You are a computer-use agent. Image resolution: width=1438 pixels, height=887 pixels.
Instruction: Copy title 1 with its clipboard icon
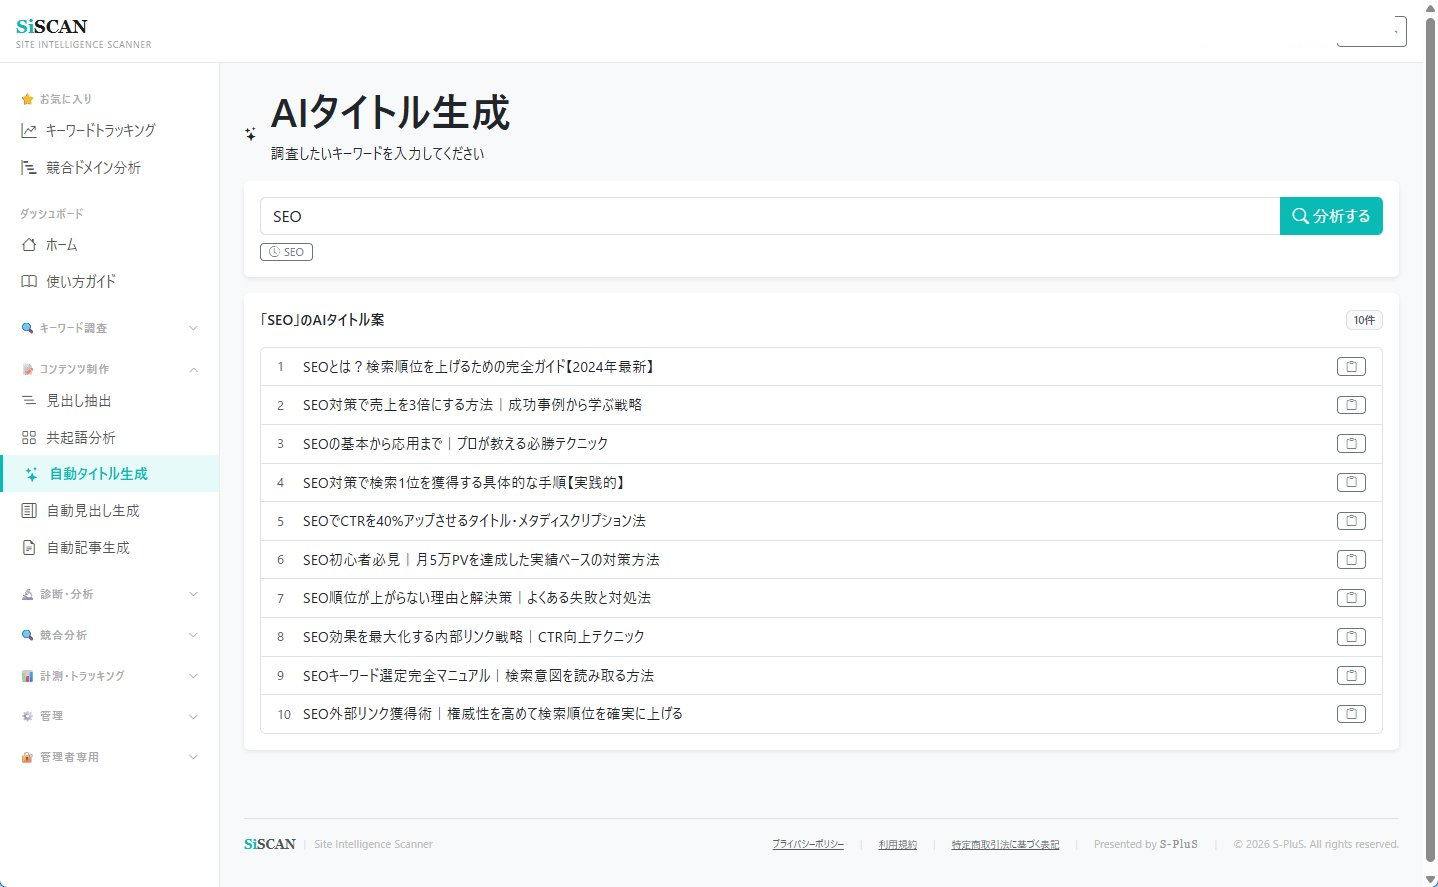click(x=1351, y=367)
